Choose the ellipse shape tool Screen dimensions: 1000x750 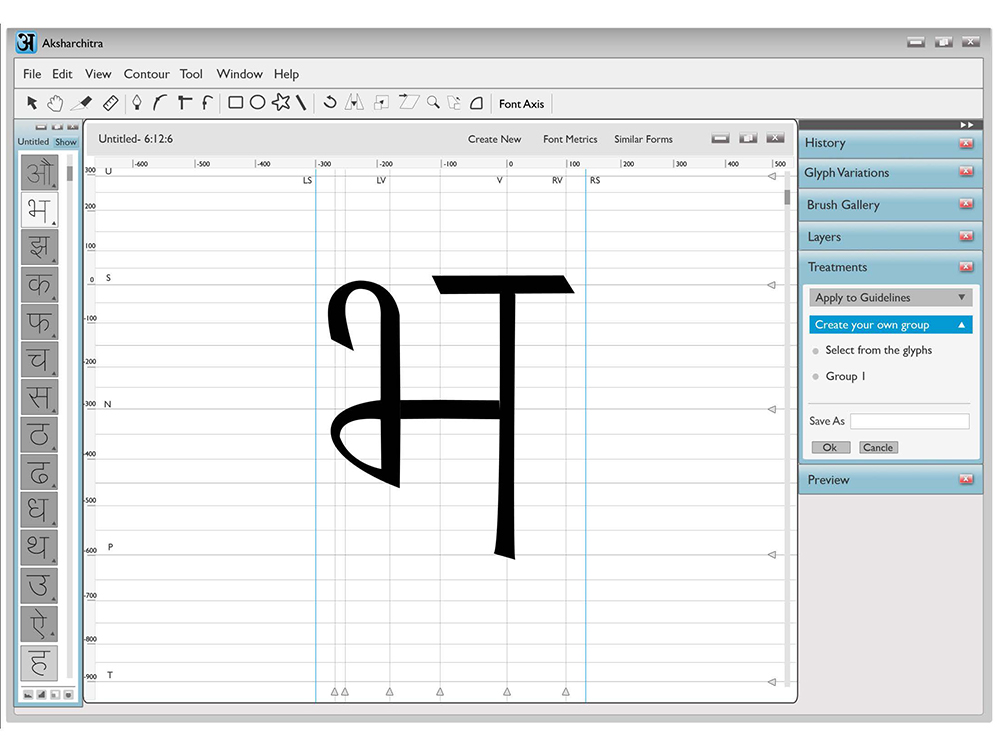(257, 103)
